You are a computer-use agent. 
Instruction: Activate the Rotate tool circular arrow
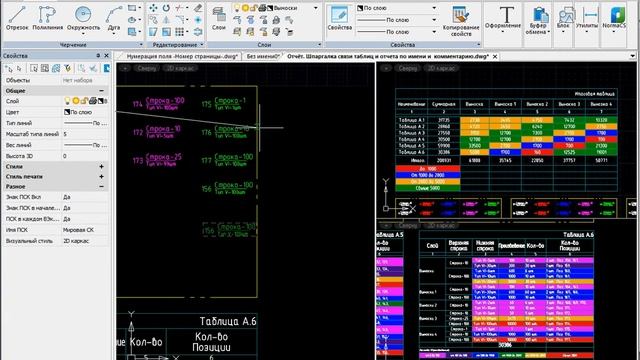[166, 8]
